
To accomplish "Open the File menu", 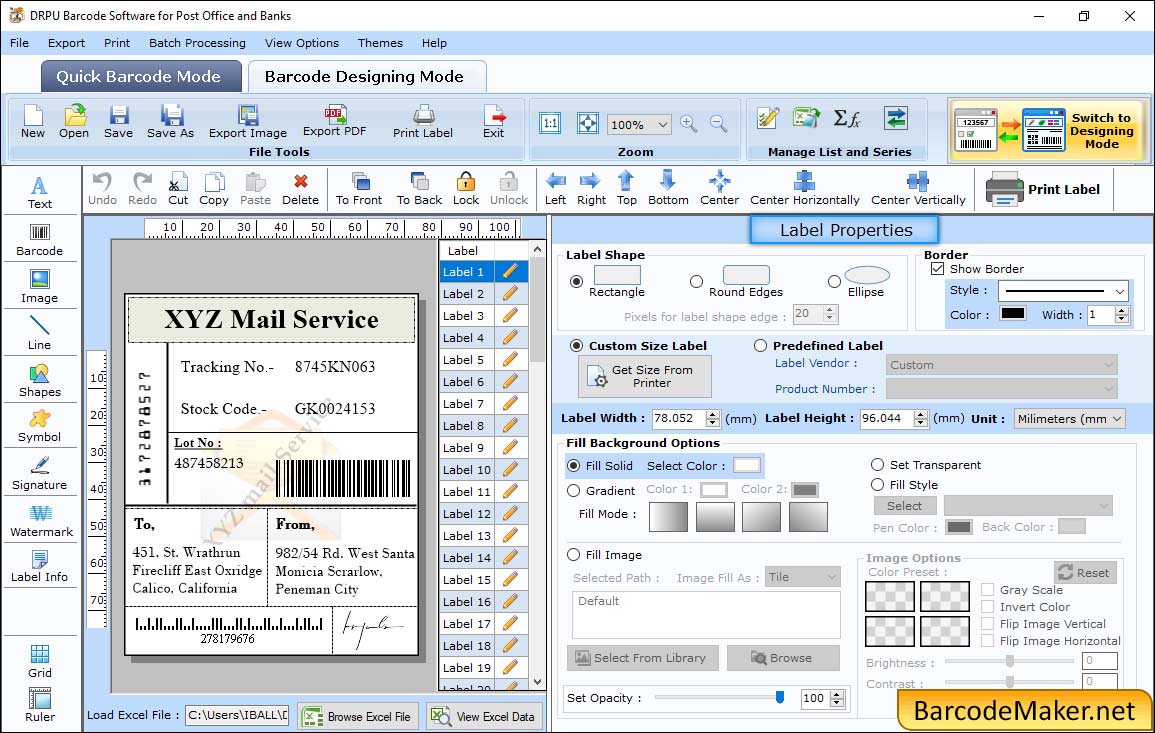I will [x=20, y=43].
